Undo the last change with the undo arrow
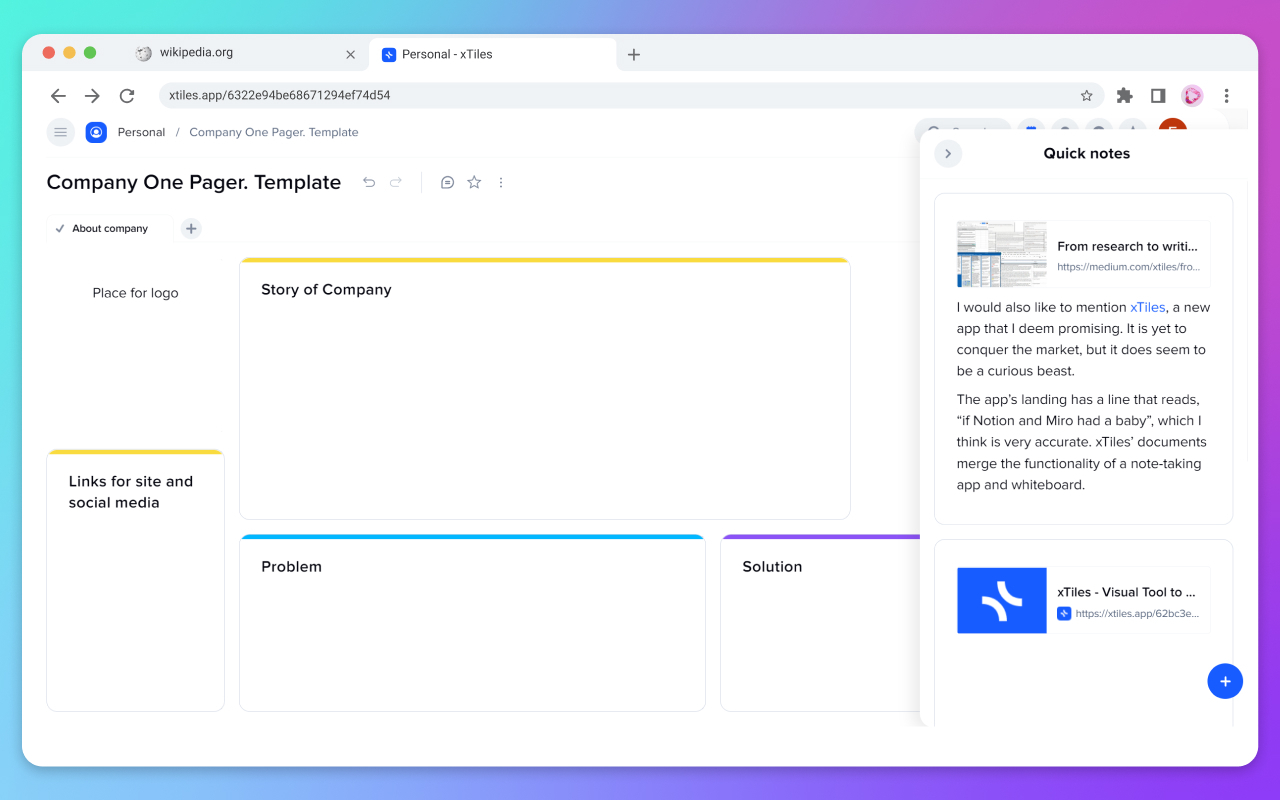Image resolution: width=1280 pixels, height=800 pixels. pos(369,182)
